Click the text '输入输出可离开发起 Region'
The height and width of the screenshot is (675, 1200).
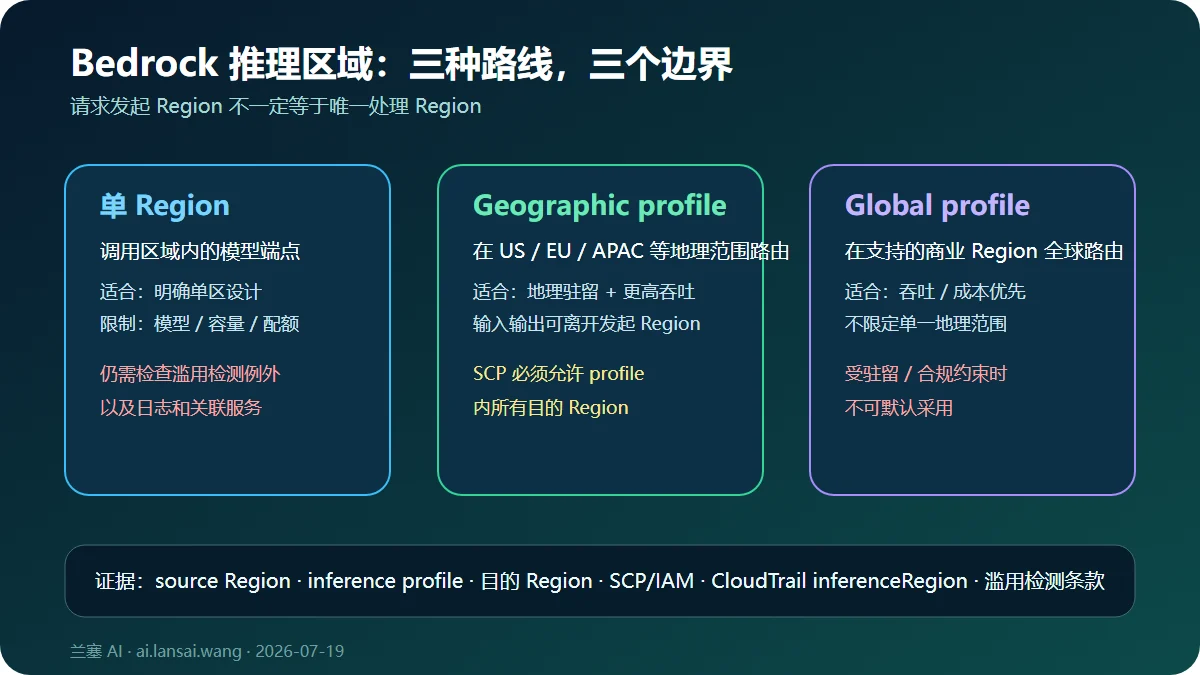(586, 324)
